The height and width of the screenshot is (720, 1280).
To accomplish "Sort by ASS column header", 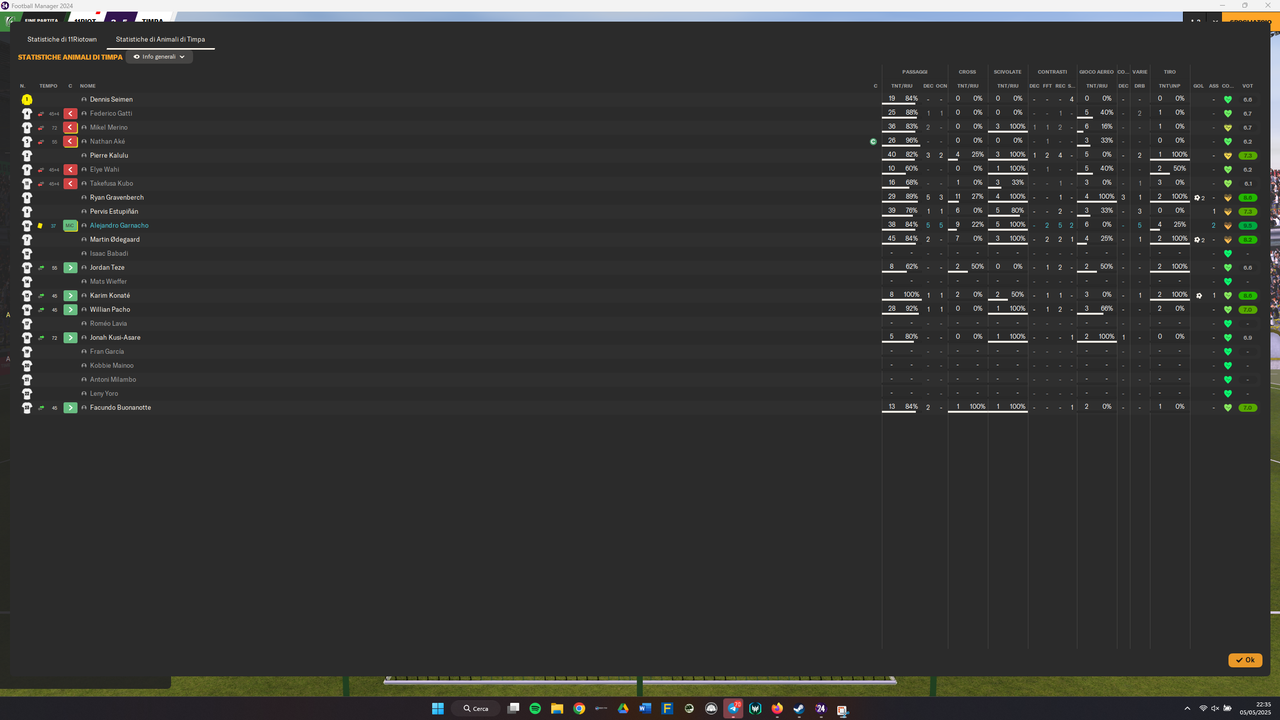I will tap(1213, 86).
